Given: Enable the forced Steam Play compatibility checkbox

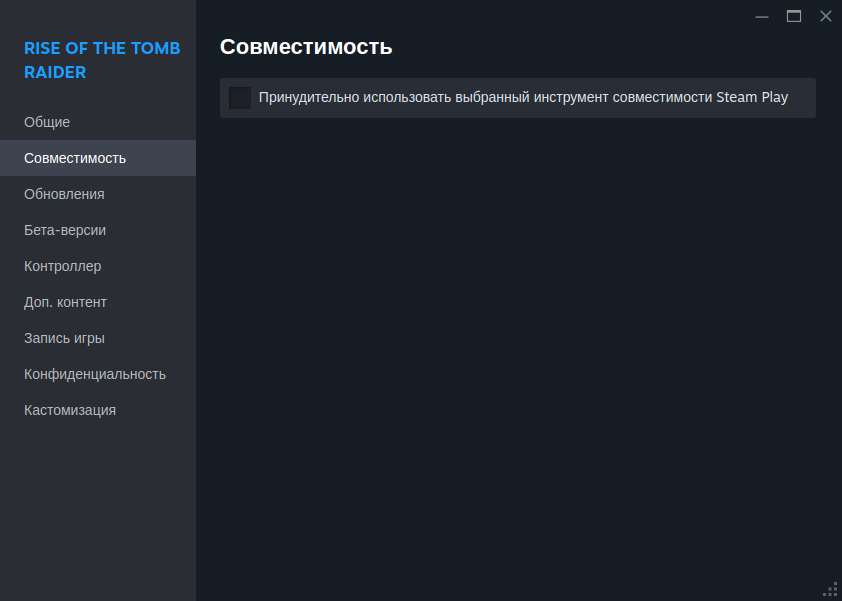Looking at the screenshot, I should point(240,98).
